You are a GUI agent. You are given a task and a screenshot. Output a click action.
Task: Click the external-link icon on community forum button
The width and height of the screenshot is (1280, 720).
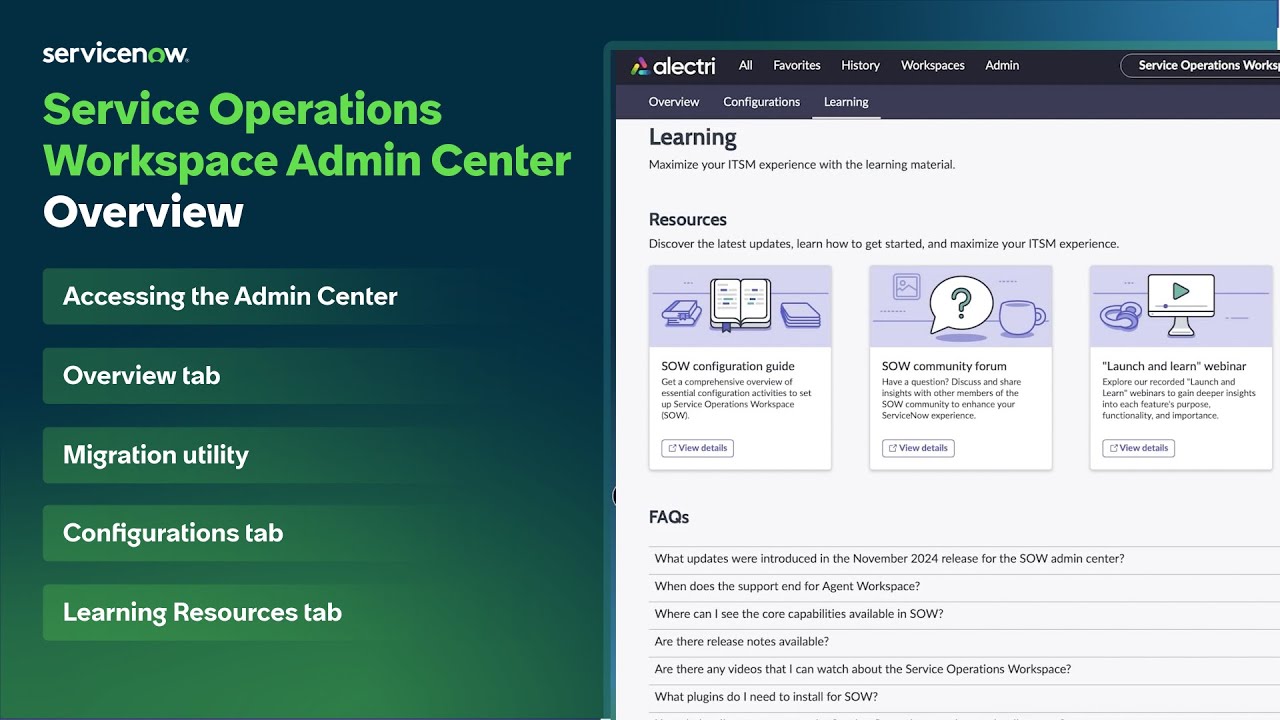coord(892,448)
